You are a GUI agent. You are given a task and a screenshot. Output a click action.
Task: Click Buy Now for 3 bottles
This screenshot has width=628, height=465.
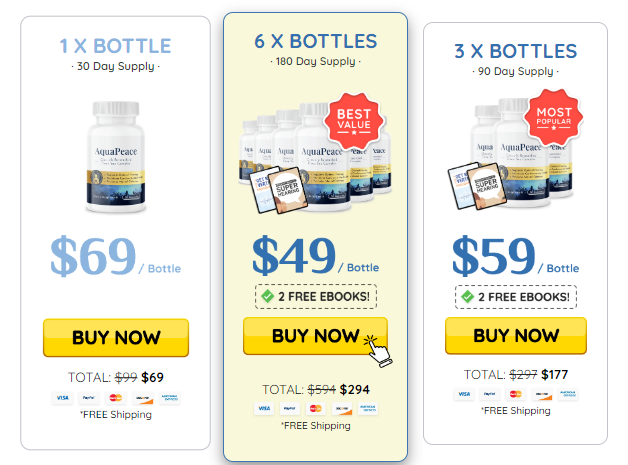(516, 335)
